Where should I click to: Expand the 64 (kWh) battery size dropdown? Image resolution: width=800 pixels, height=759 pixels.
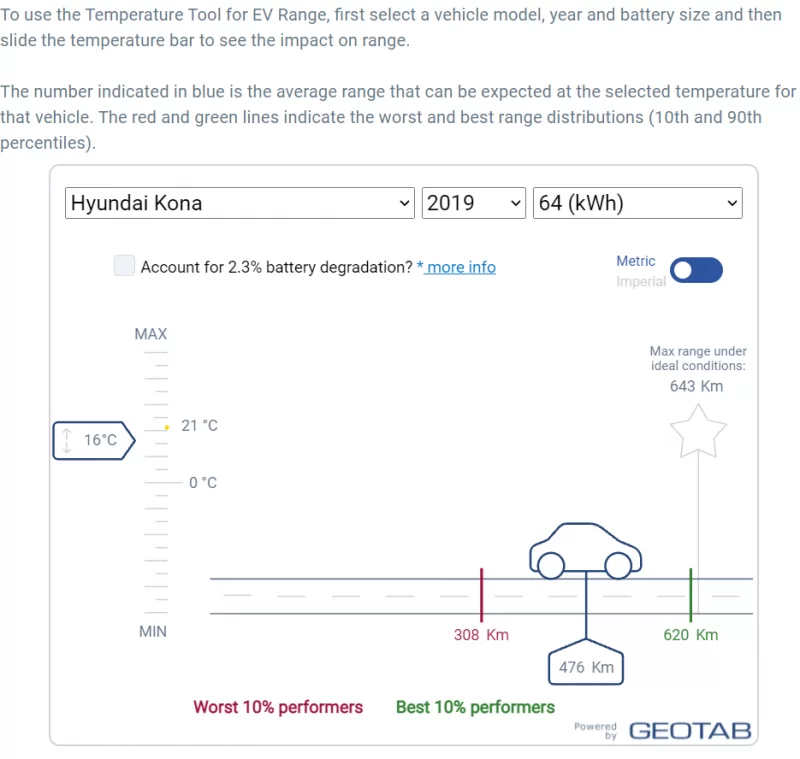tap(638, 203)
